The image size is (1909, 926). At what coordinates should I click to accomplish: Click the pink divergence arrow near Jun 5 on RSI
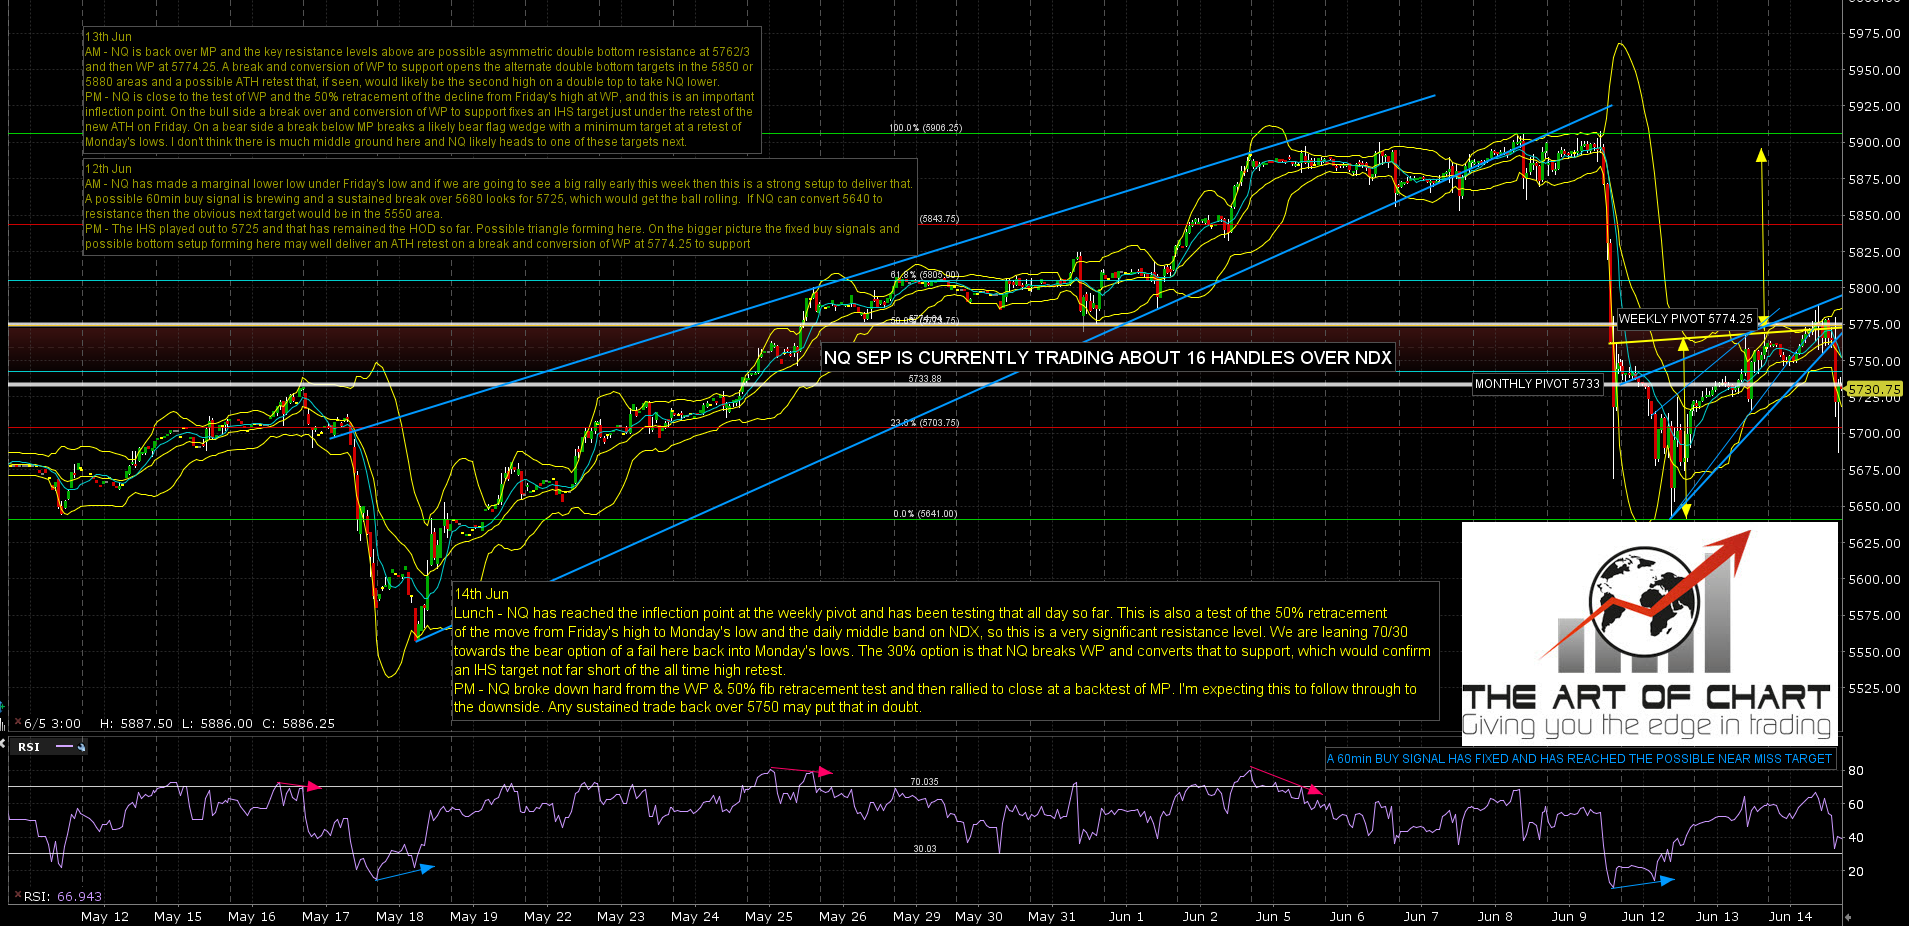(x=1286, y=782)
